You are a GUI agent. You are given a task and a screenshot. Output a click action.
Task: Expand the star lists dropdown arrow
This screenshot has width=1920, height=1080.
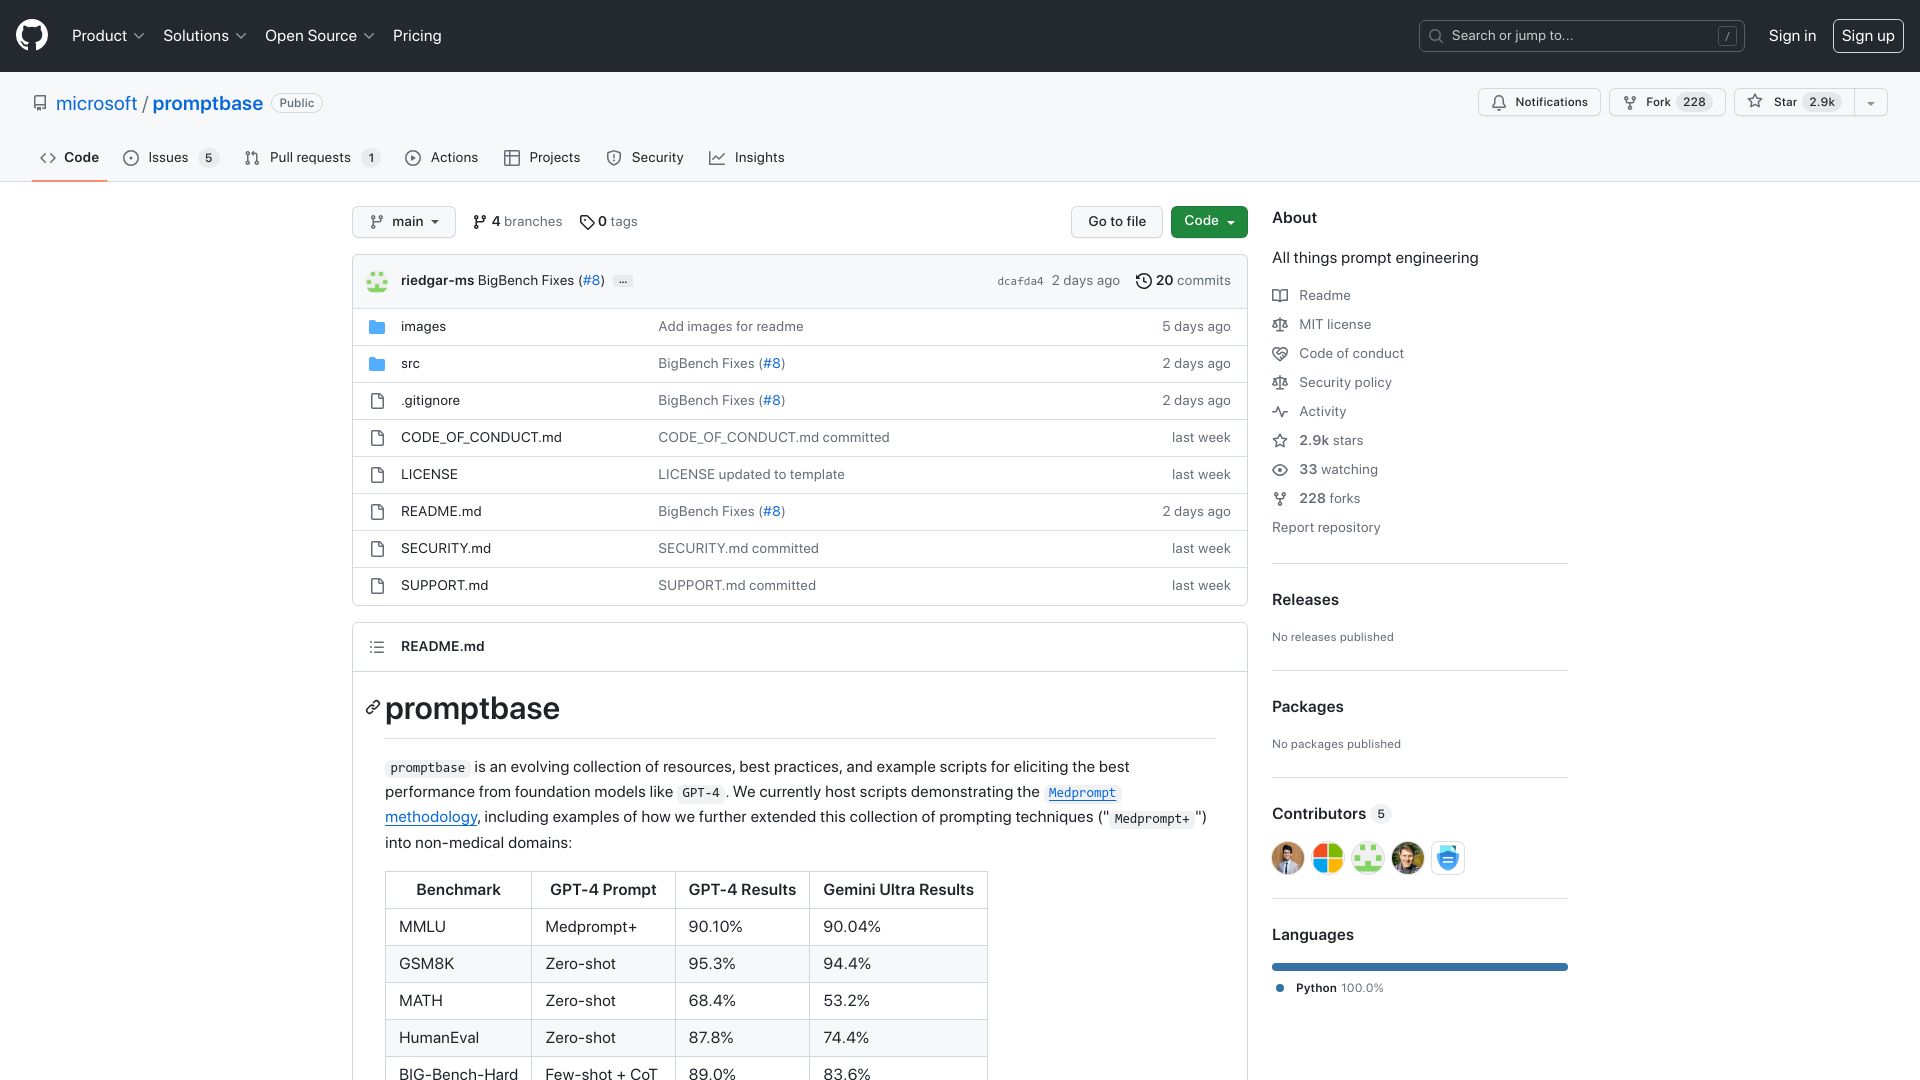1871,102
